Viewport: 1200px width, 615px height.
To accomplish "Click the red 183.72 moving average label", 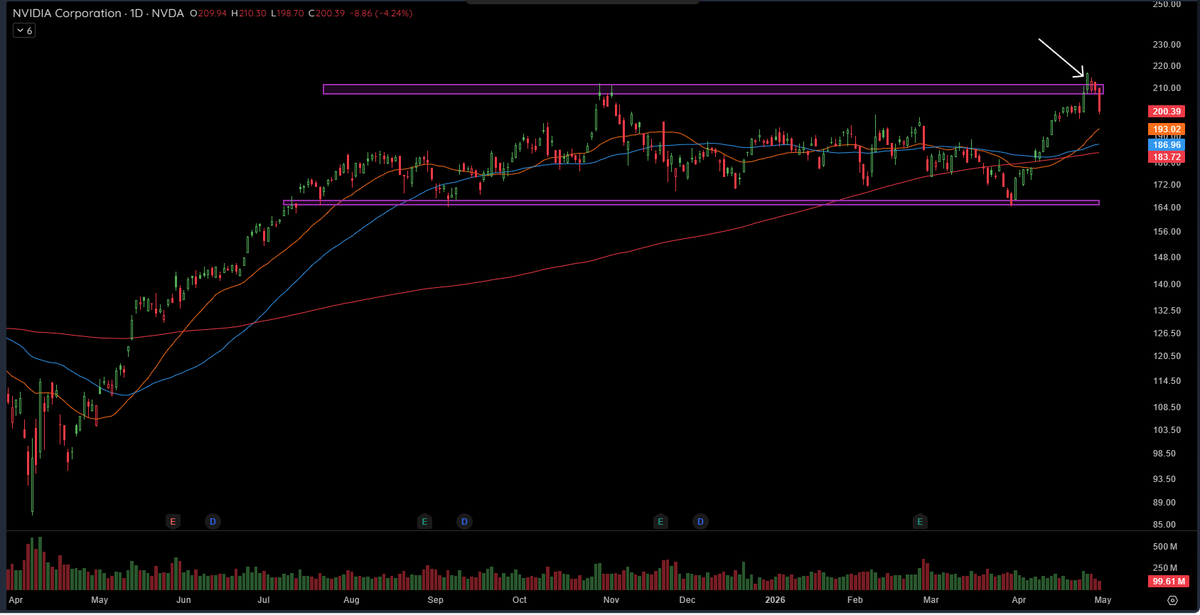I will [x=1167, y=158].
